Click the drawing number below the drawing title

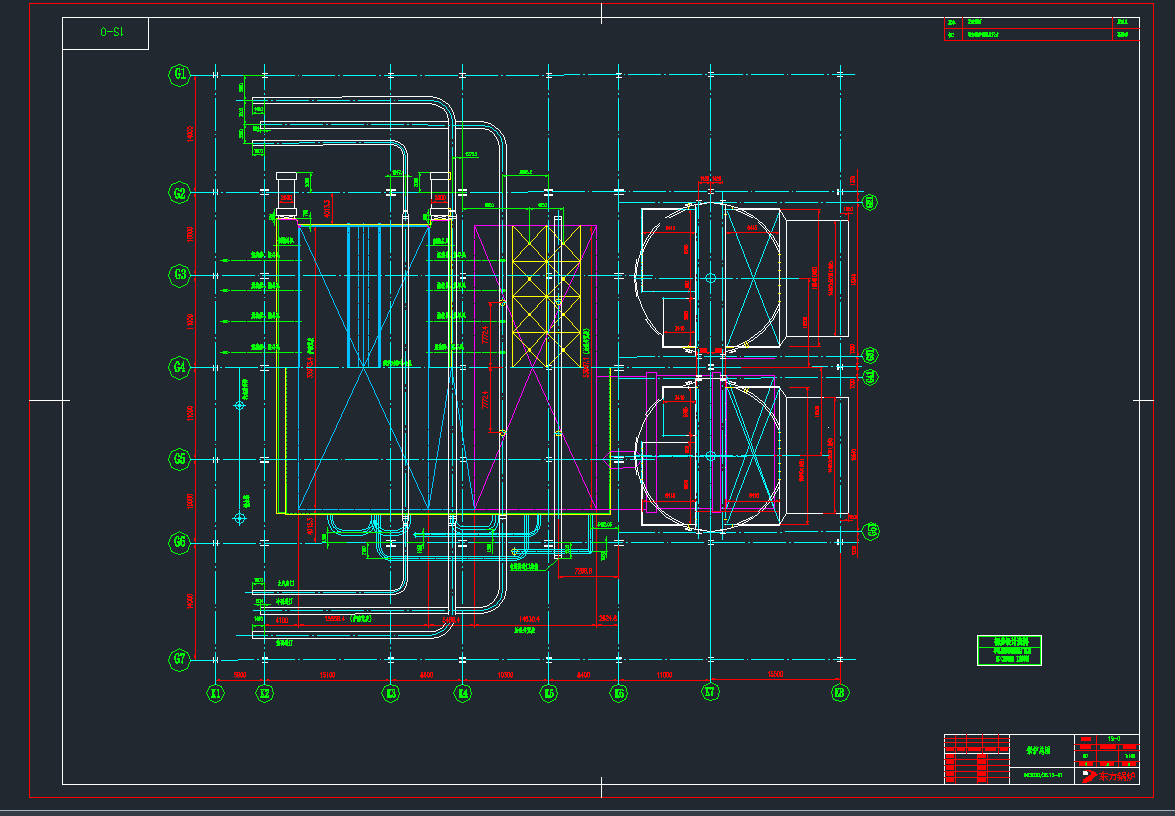pos(1044,775)
